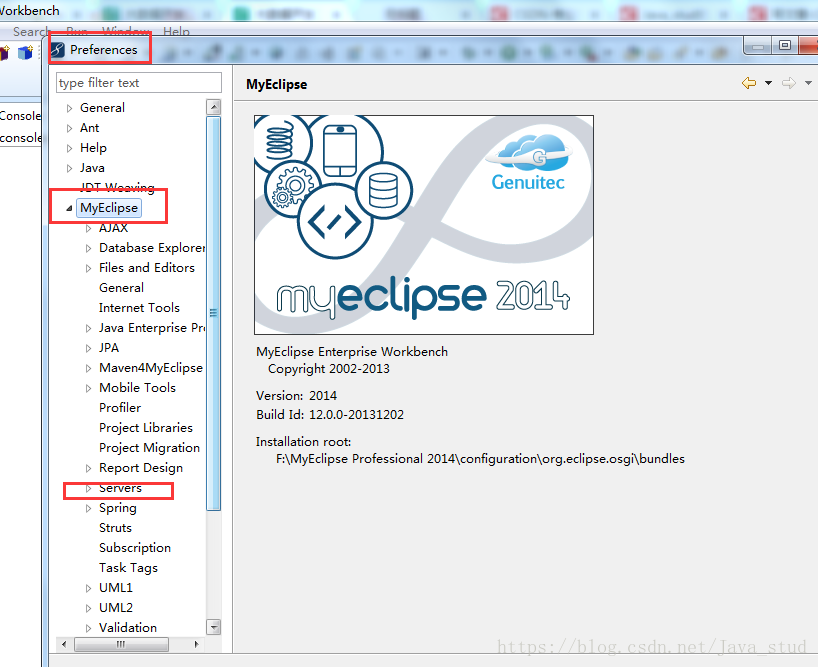Click the Build Id 12.0.0-20131202 text
818x667 pixels.
[x=330, y=415]
